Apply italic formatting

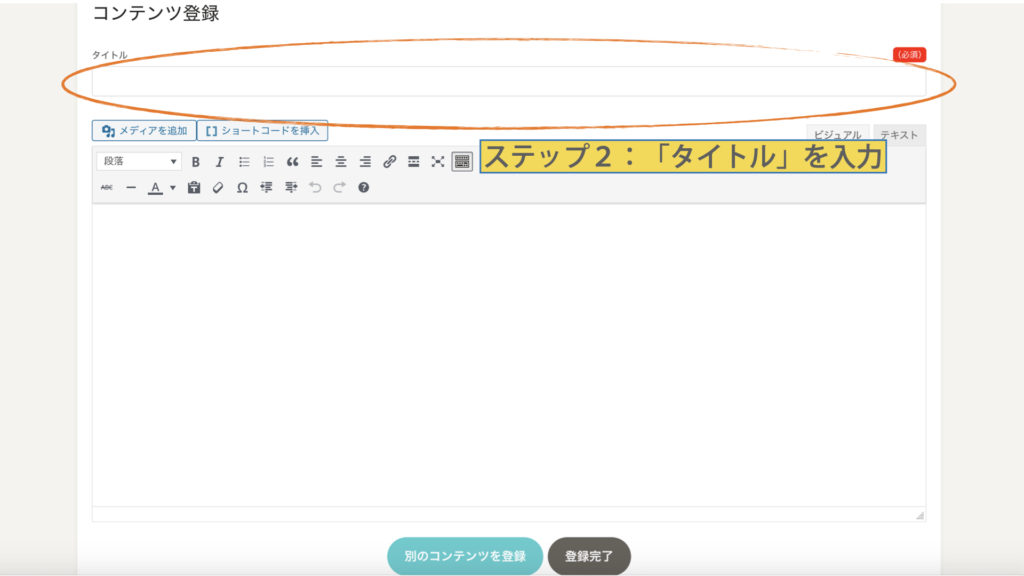[x=219, y=162]
